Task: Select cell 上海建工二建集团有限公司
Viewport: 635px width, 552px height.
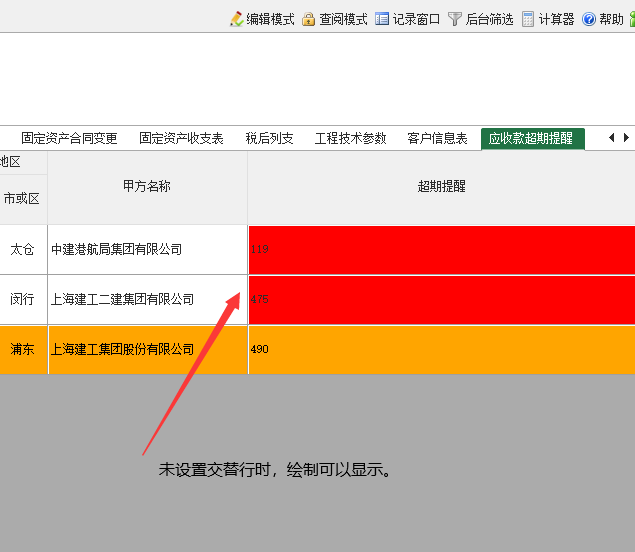Action: [x=147, y=300]
